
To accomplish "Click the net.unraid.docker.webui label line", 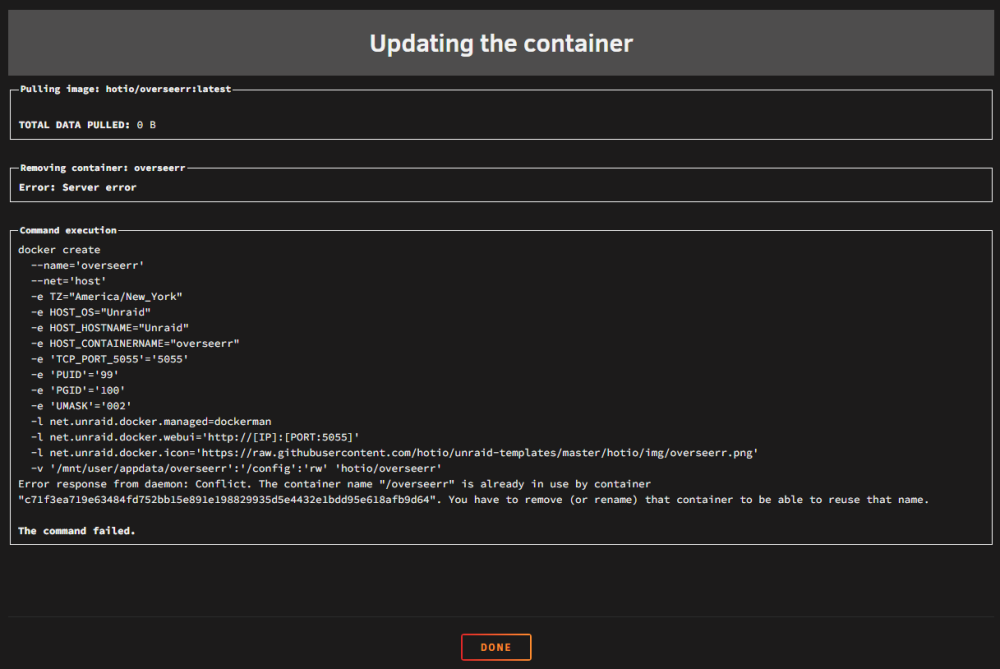I will point(195,437).
